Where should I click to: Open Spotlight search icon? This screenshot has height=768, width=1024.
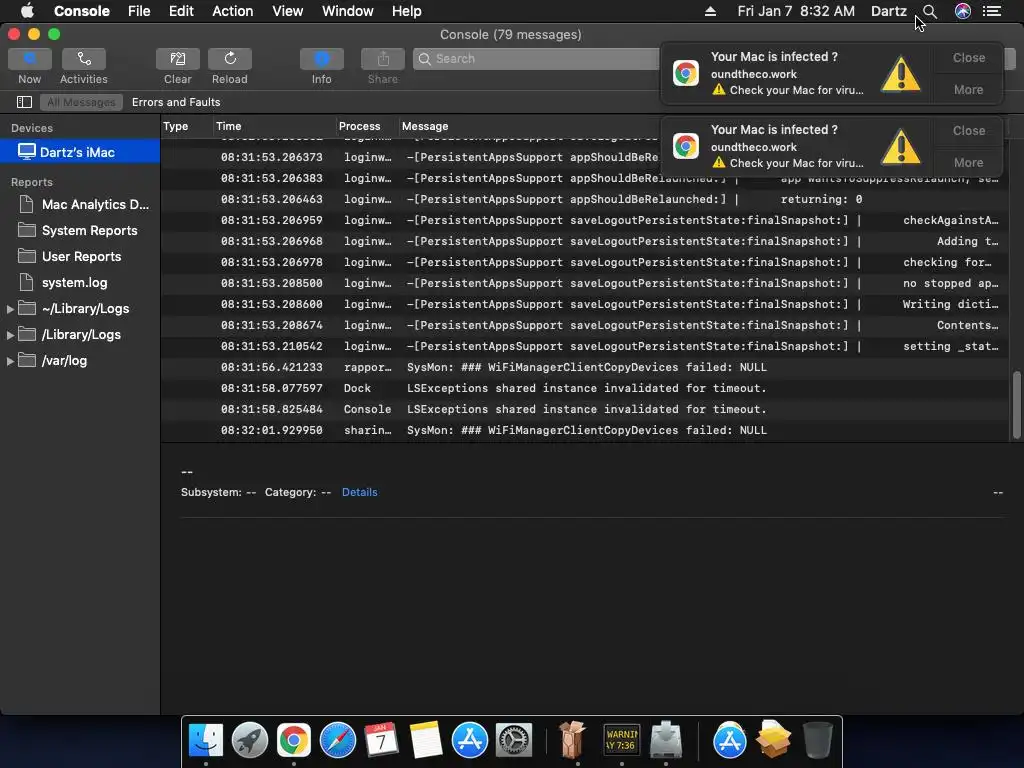930,11
